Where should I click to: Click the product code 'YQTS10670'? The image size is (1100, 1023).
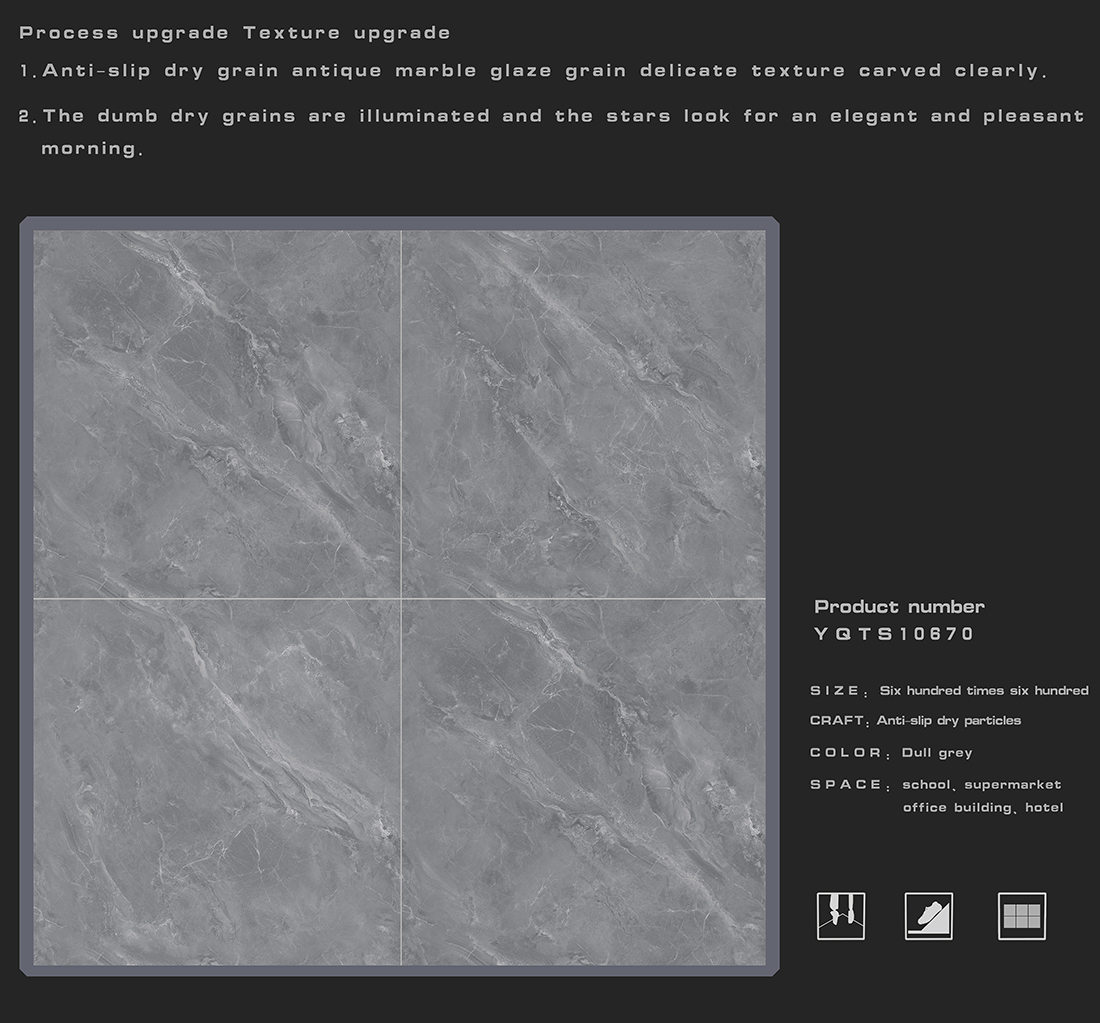click(x=894, y=634)
